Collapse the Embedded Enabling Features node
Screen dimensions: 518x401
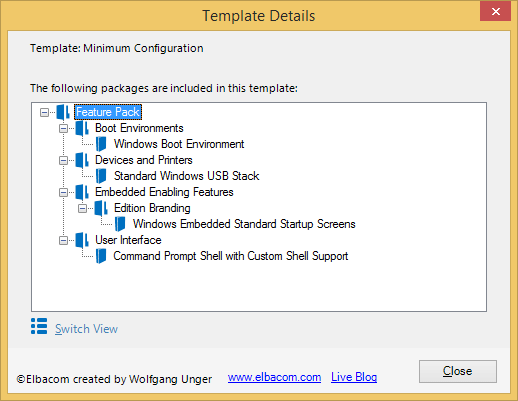click(63, 192)
